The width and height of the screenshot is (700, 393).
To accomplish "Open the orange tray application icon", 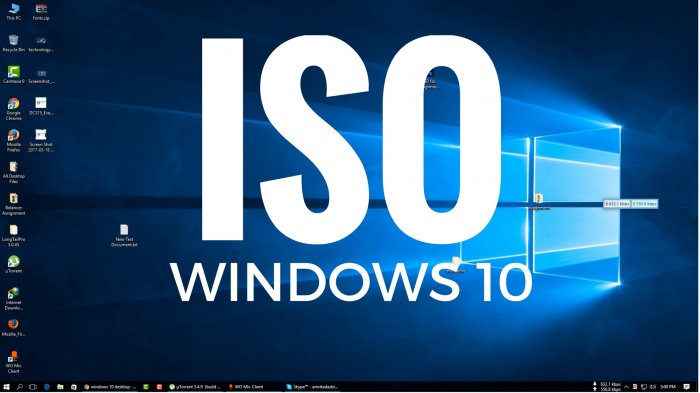I will pyautogui.click(x=635, y=387).
